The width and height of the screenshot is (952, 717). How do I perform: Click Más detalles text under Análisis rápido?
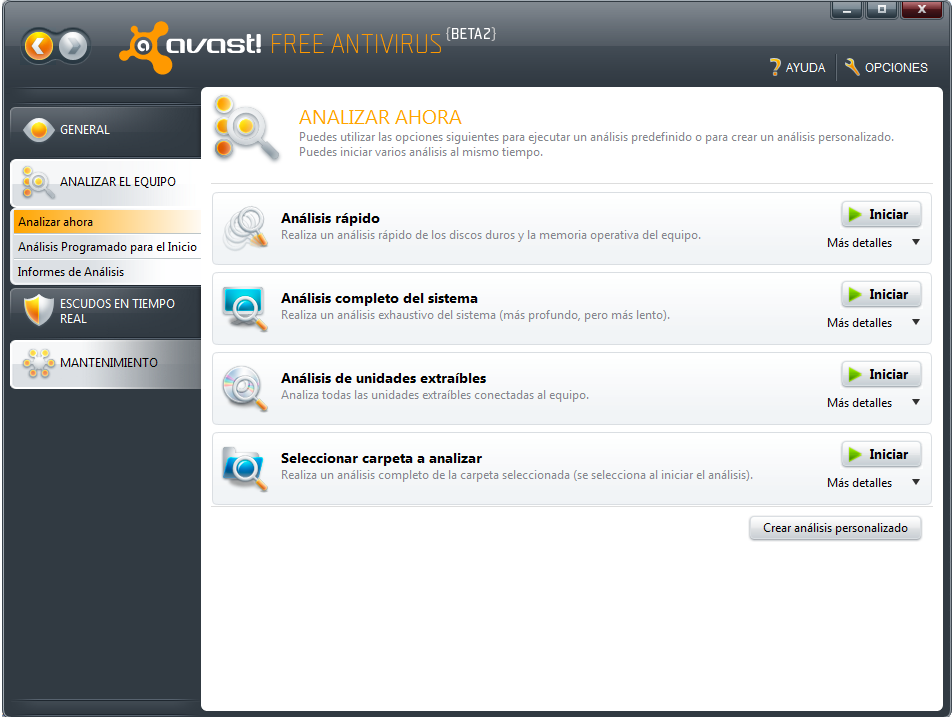tap(859, 243)
